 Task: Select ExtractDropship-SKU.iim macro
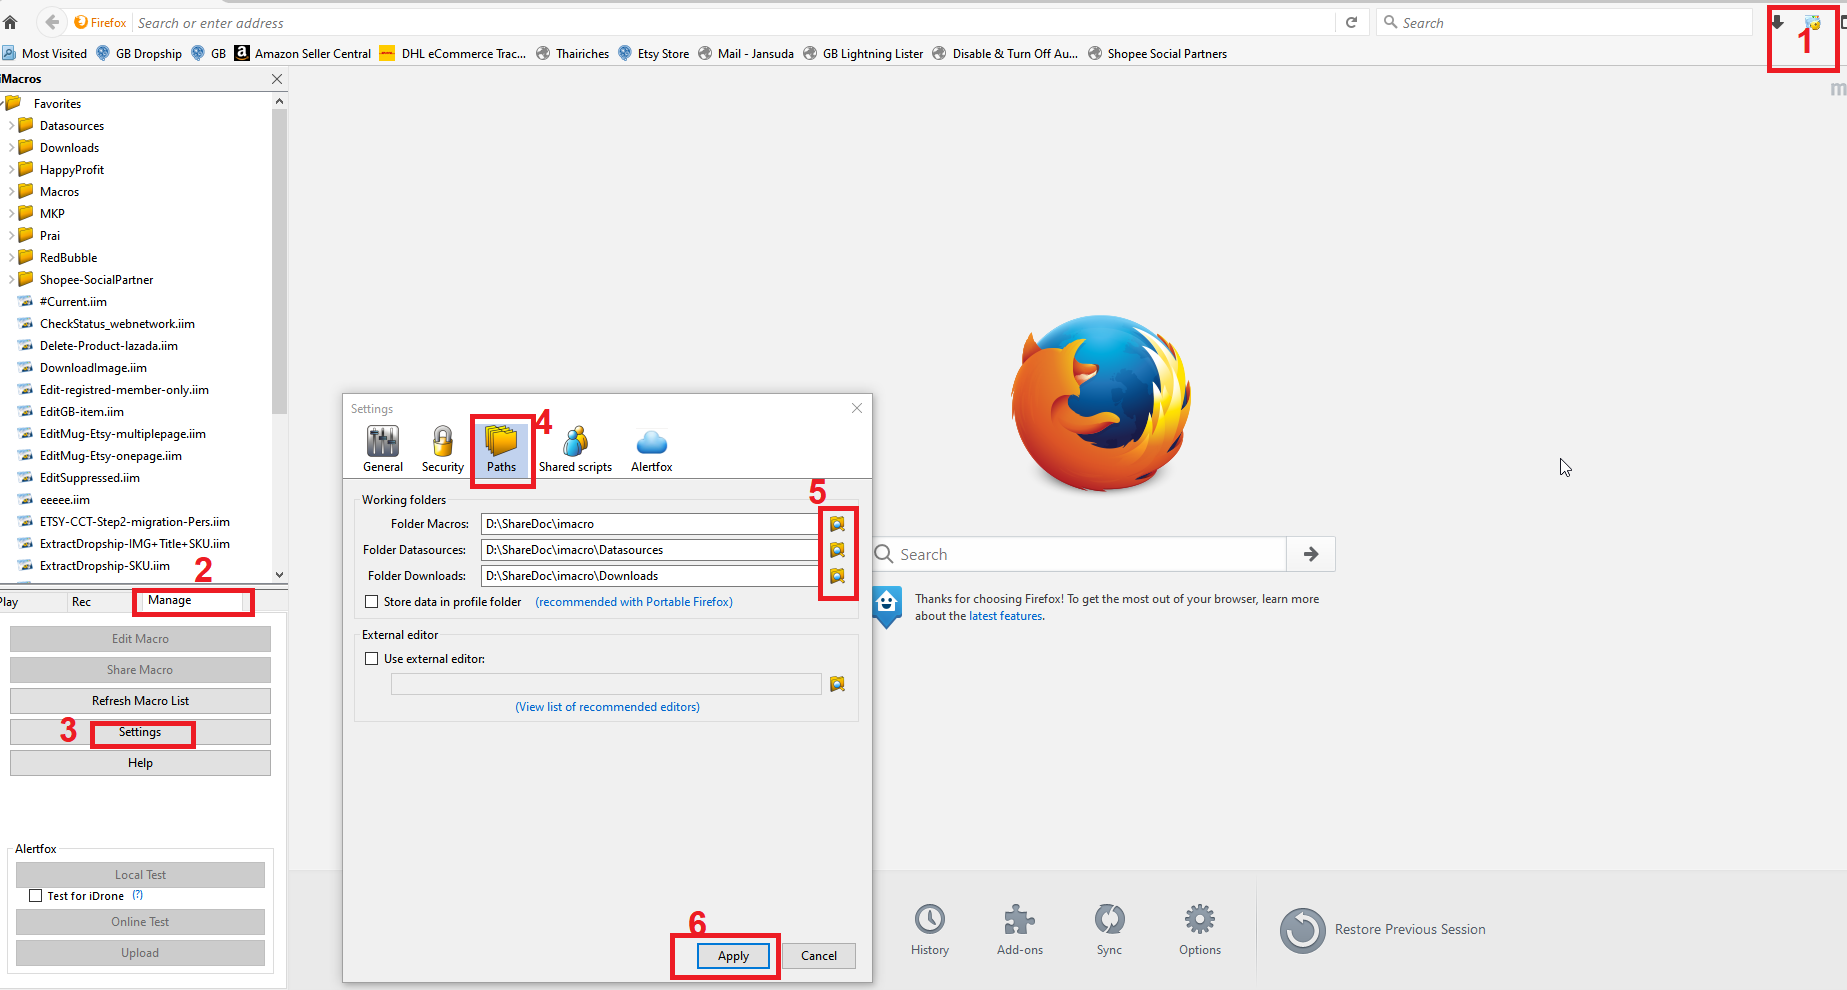pyautogui.click(x=105, y=566)
